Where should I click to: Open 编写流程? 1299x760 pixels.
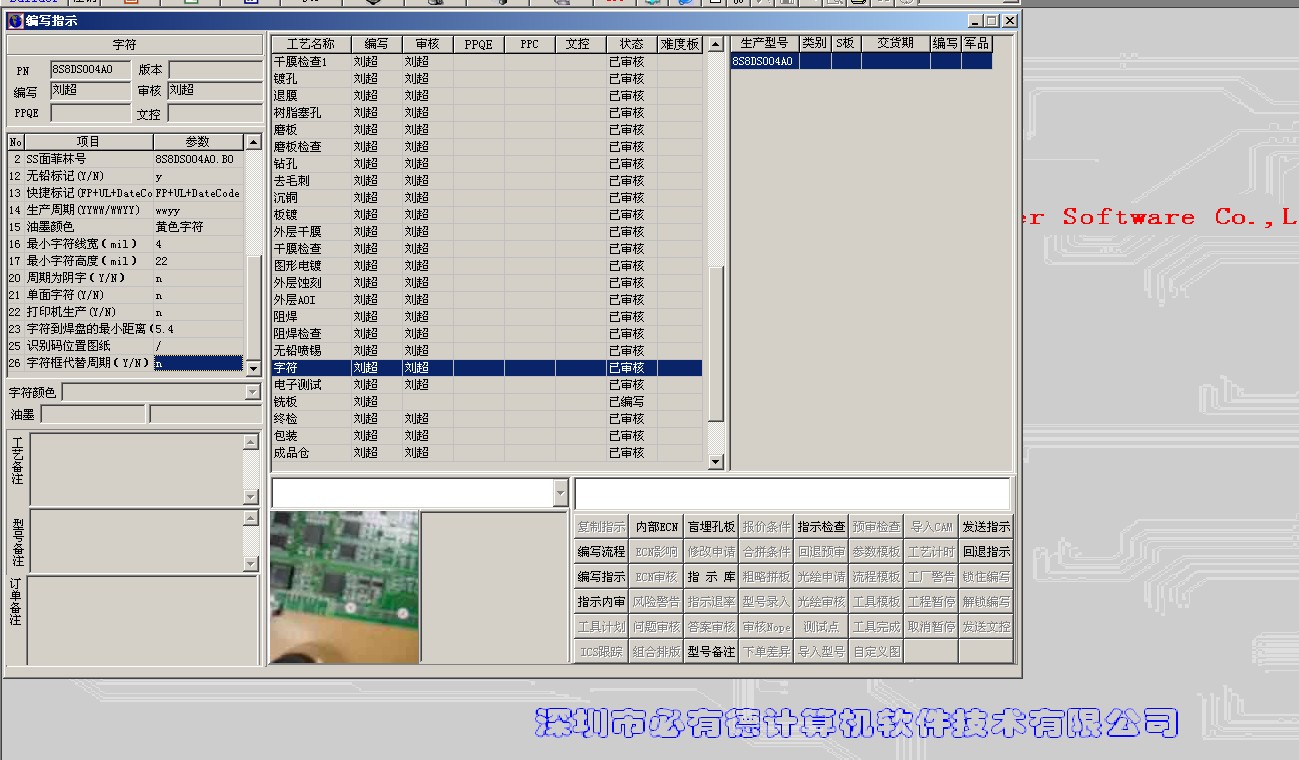pos(601,551)
